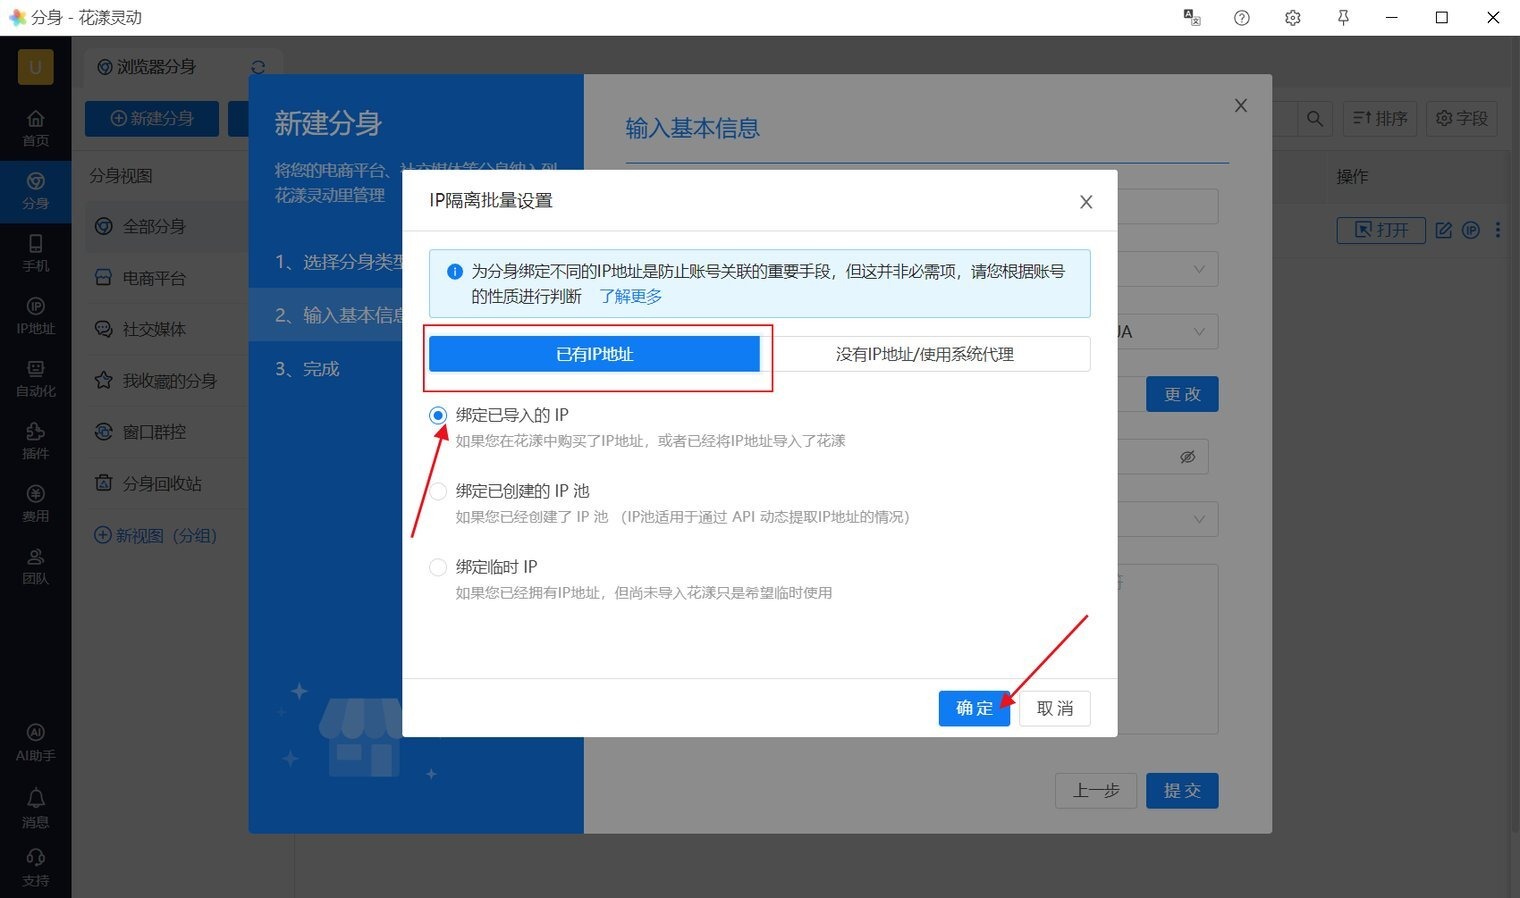Click the help question mark icon

click(x=1241, y=18)
